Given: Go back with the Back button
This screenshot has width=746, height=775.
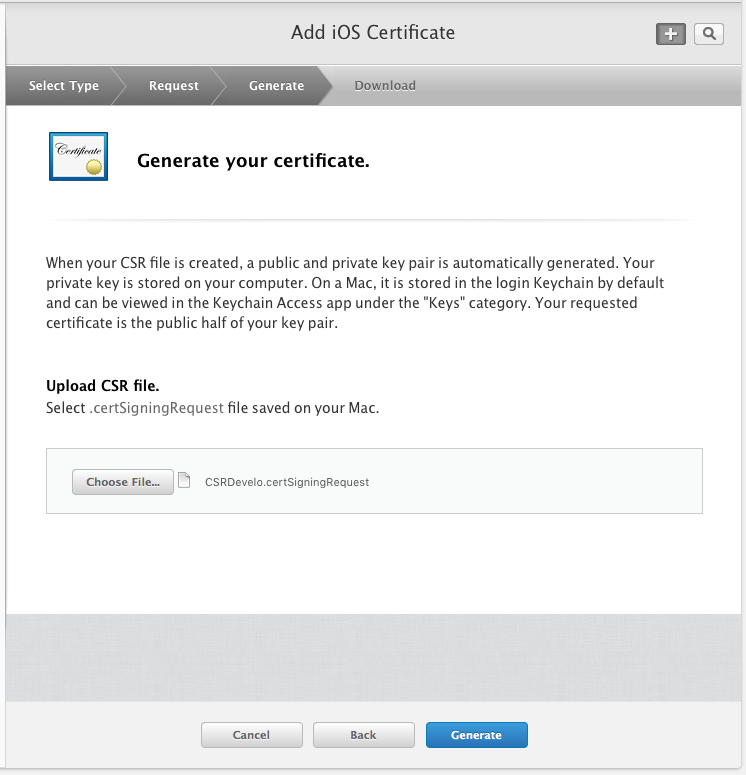Looking at the screenshot, I should pyautogui.click(x=363, y=735).
